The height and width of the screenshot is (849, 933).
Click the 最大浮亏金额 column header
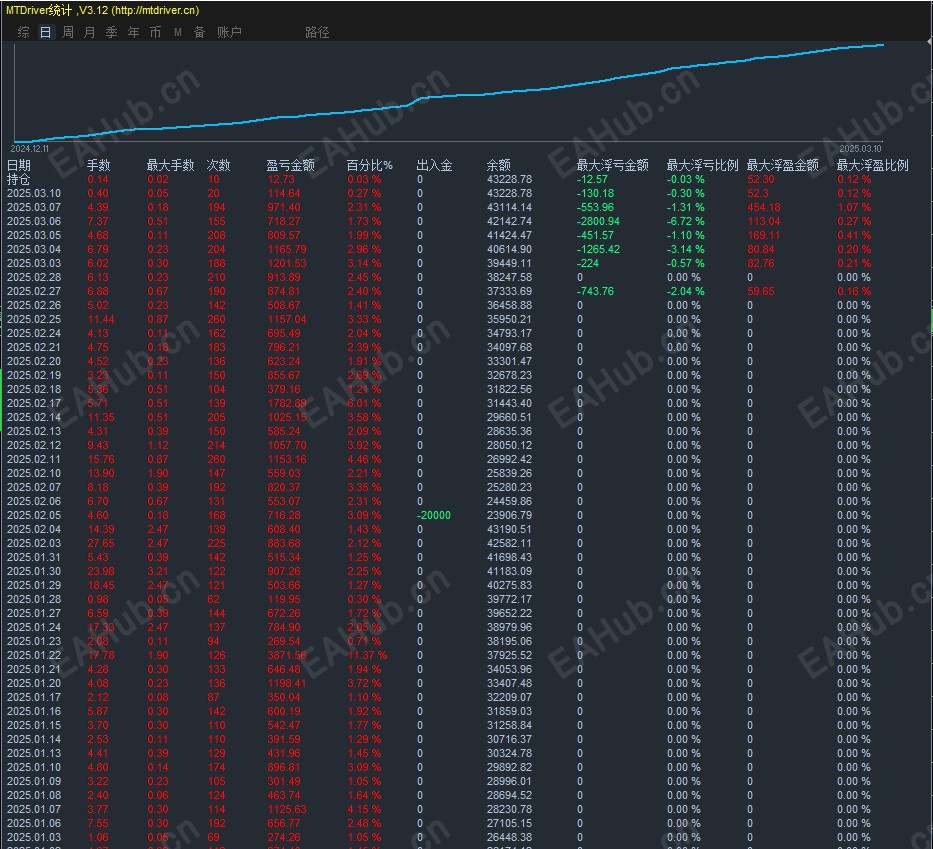coord(612,165)
